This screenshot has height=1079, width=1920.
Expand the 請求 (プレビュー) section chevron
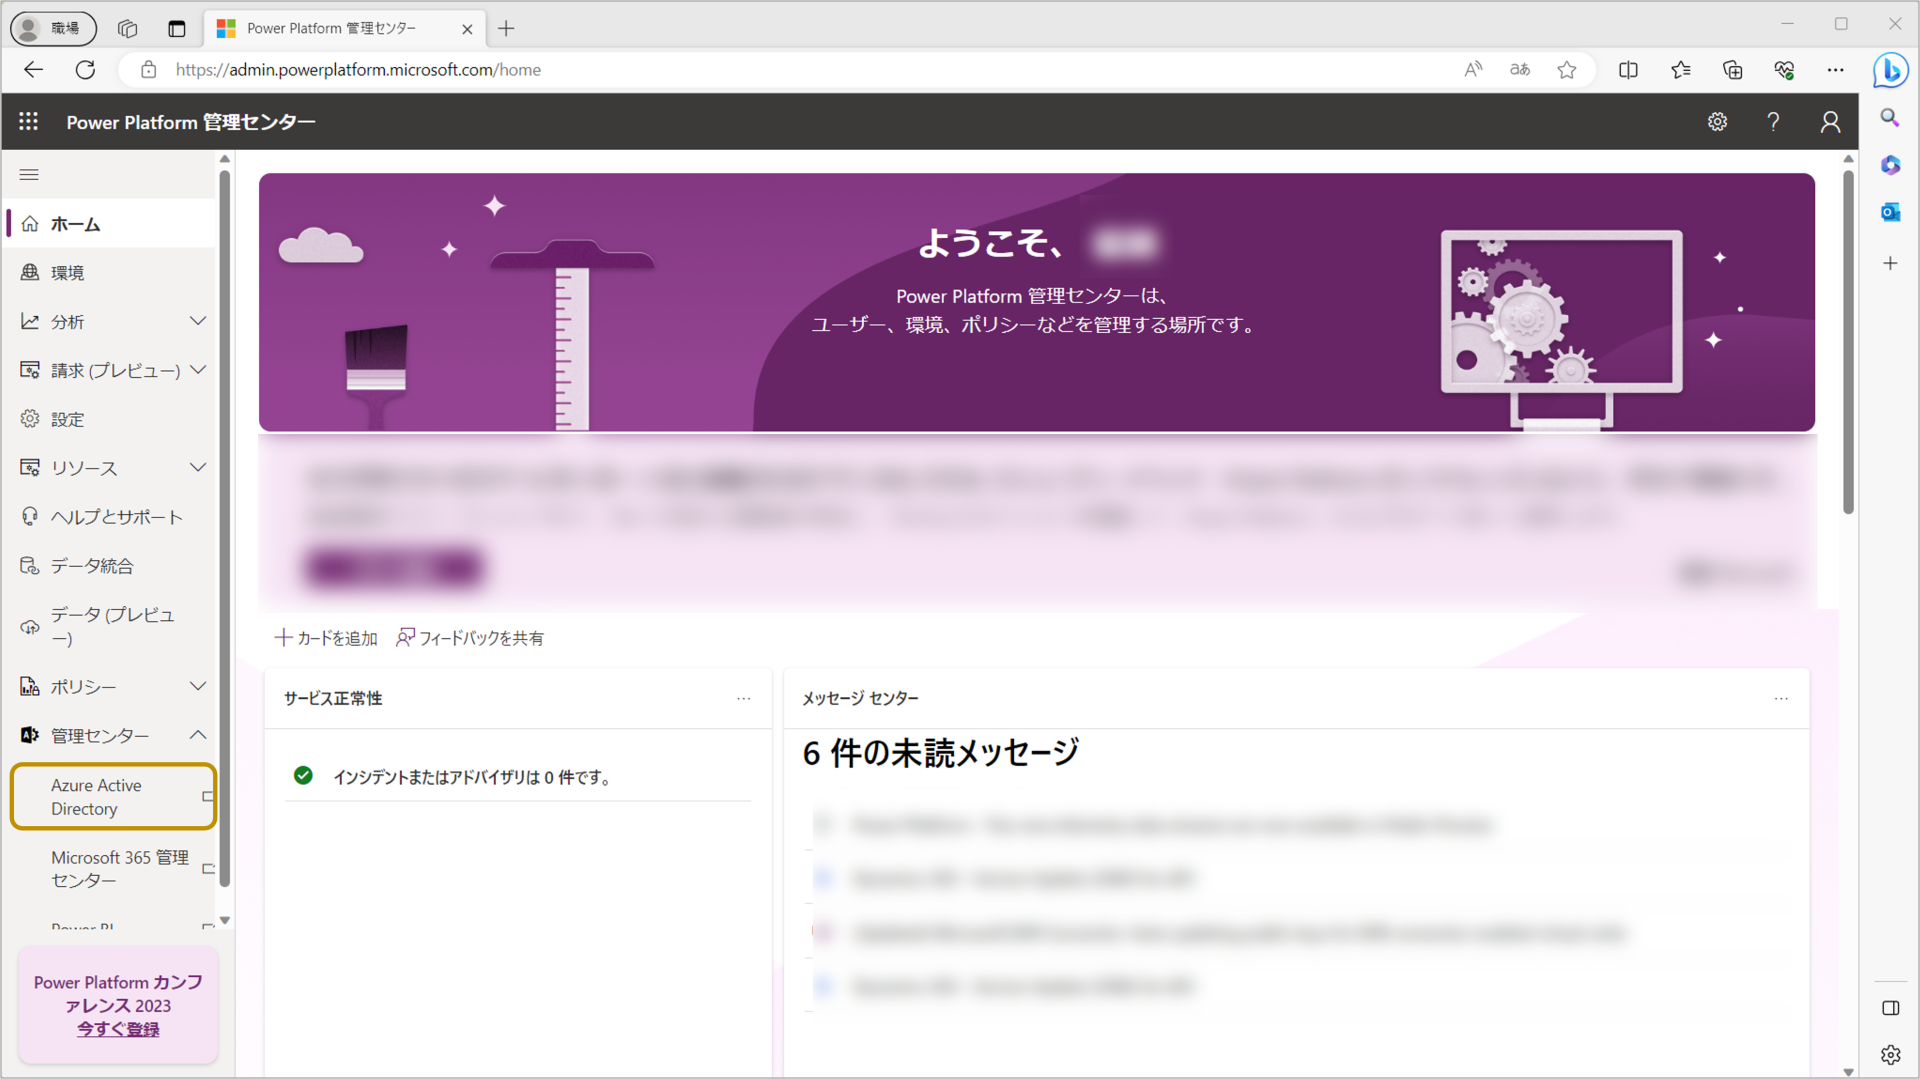(x=198, y=370)
